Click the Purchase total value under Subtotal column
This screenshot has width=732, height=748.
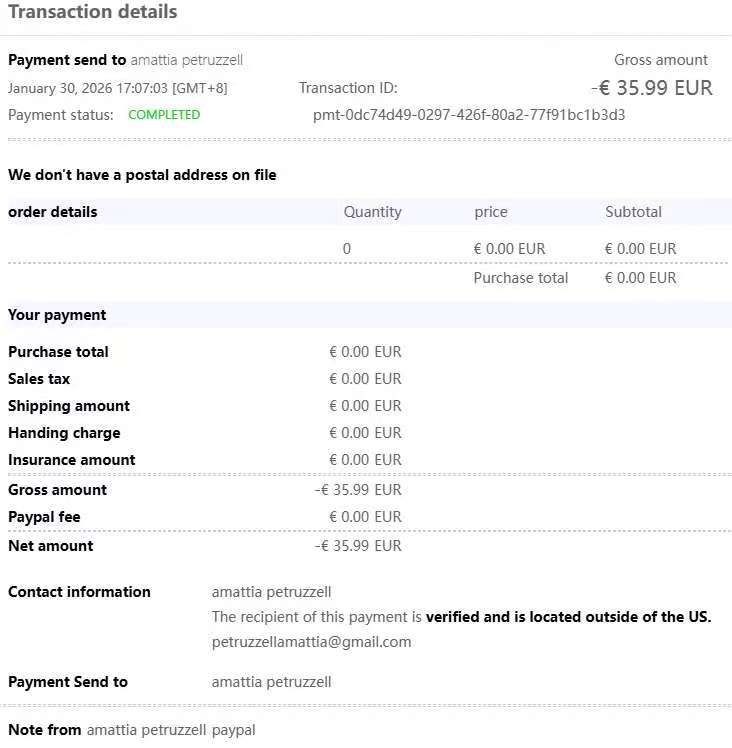640,278
